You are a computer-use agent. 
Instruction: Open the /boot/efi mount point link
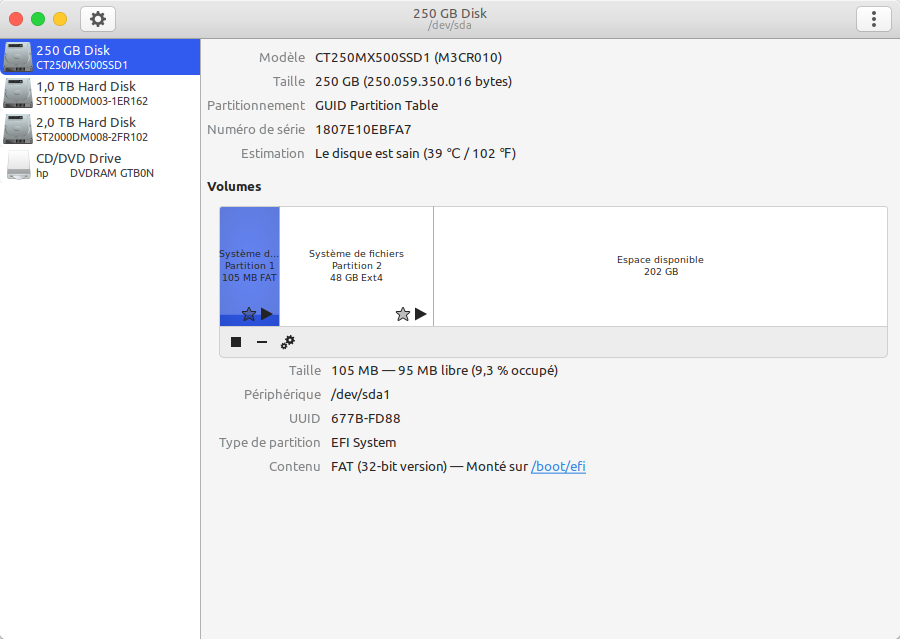558,466
